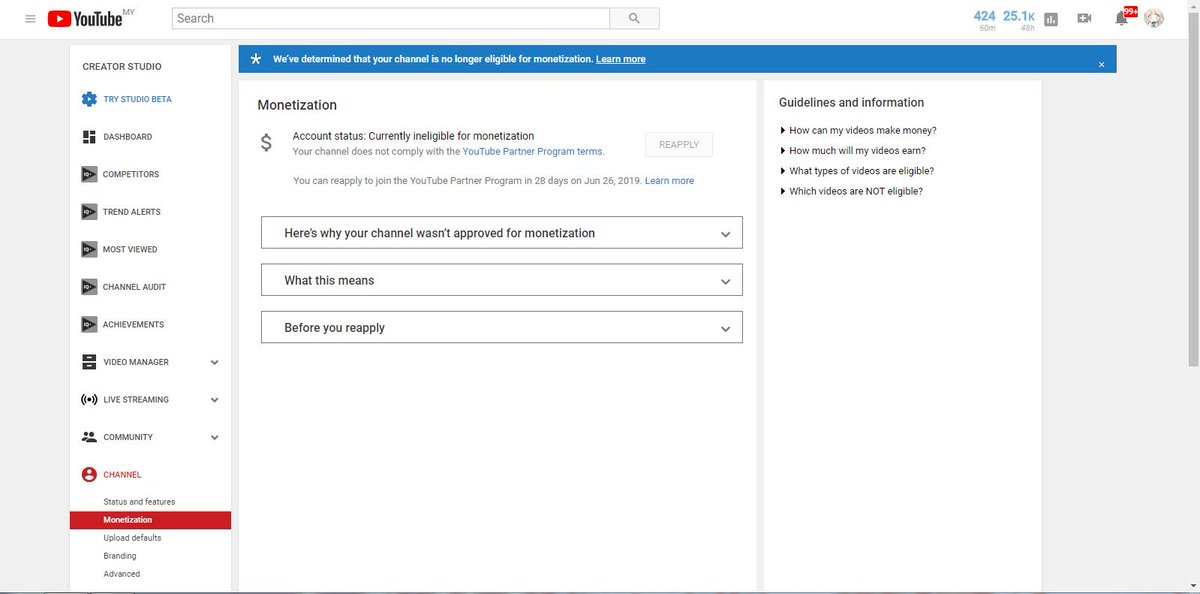Click Learn more beside reapply date
Image resolution: width=1200 pixels, height=594 pixels.
click(x=669, y=181)
